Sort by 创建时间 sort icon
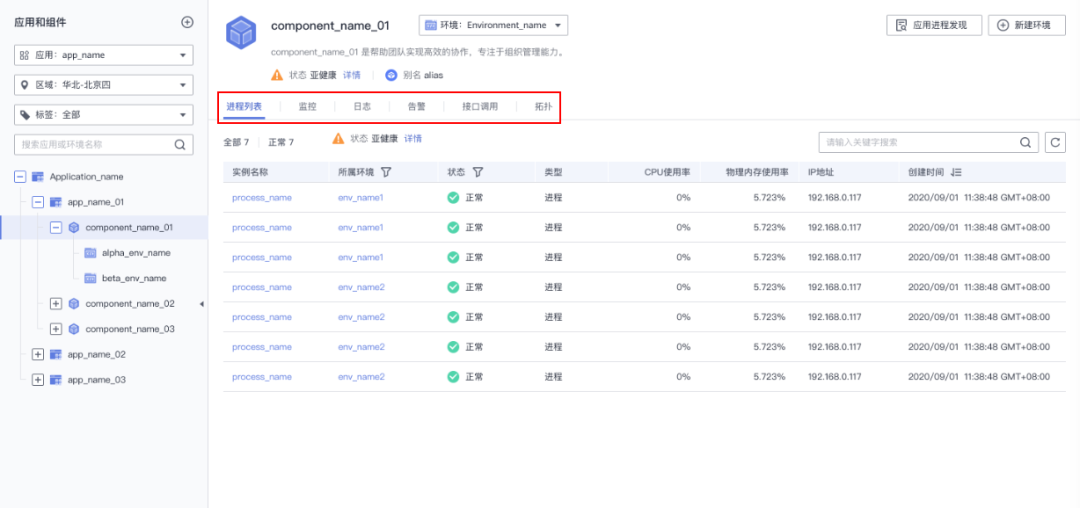The image size is (1080, 508). tap(955, 172)
